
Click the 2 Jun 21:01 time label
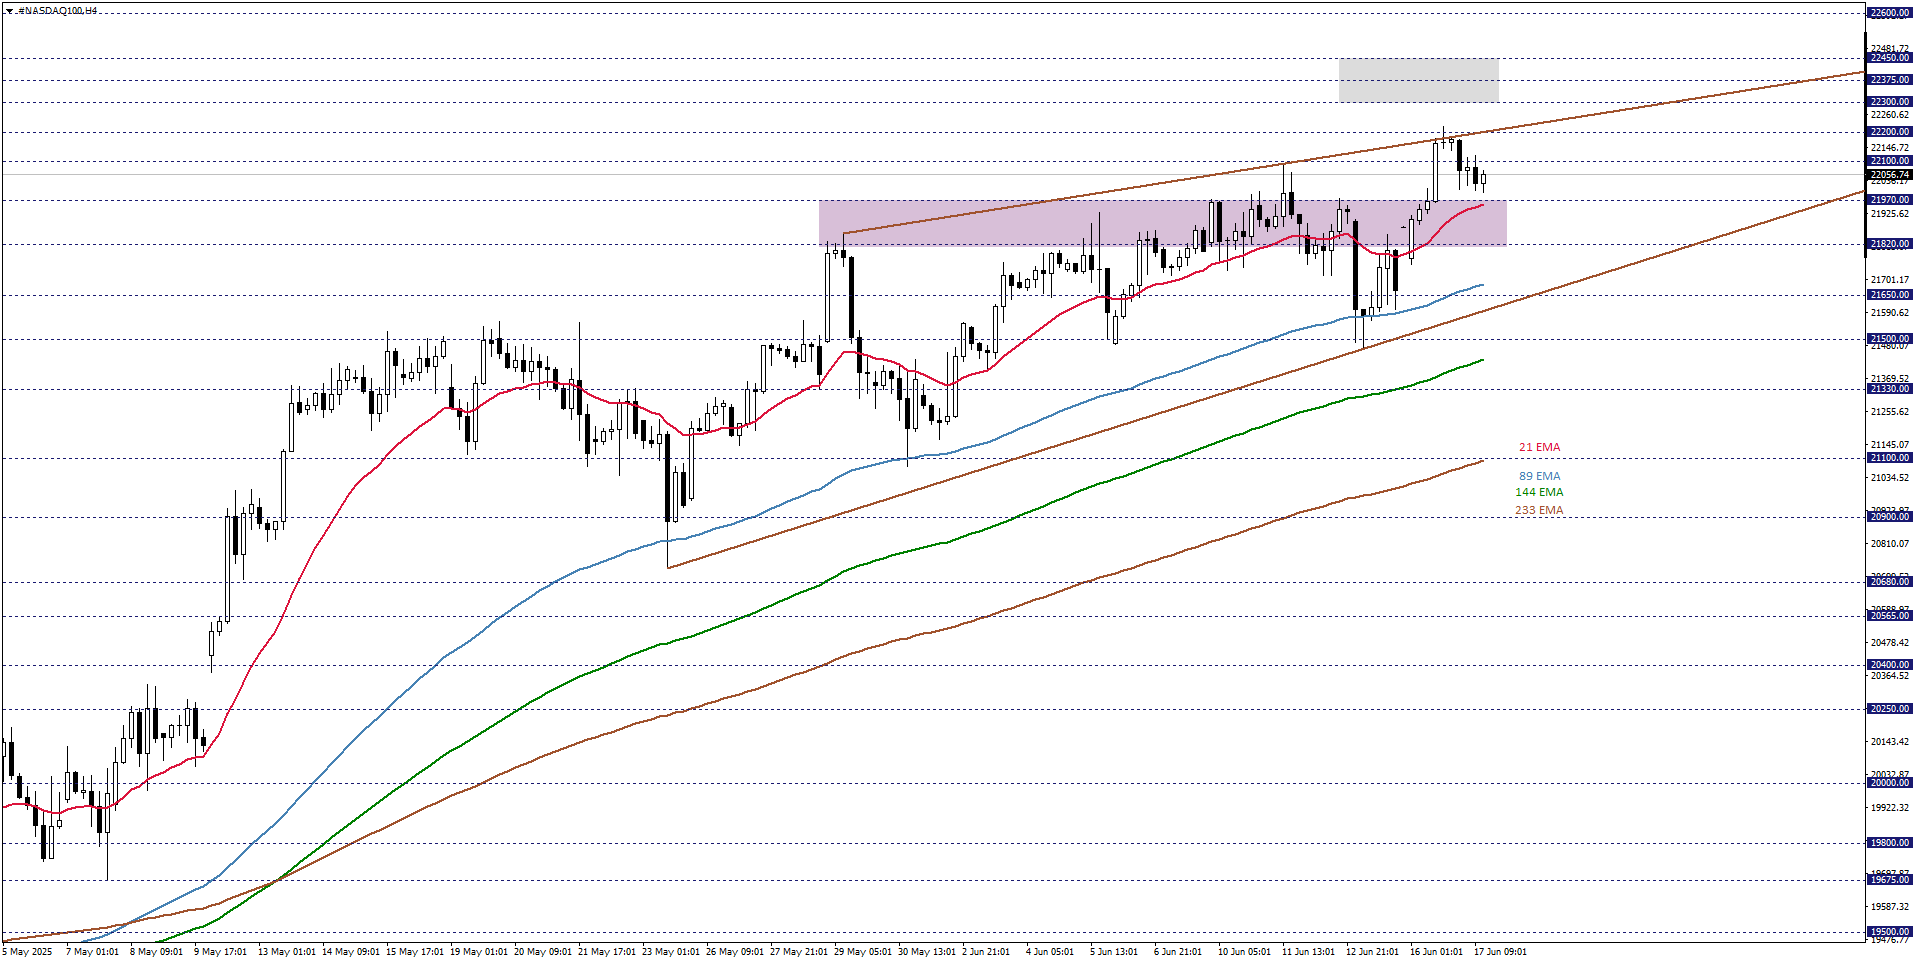(986, 952)
